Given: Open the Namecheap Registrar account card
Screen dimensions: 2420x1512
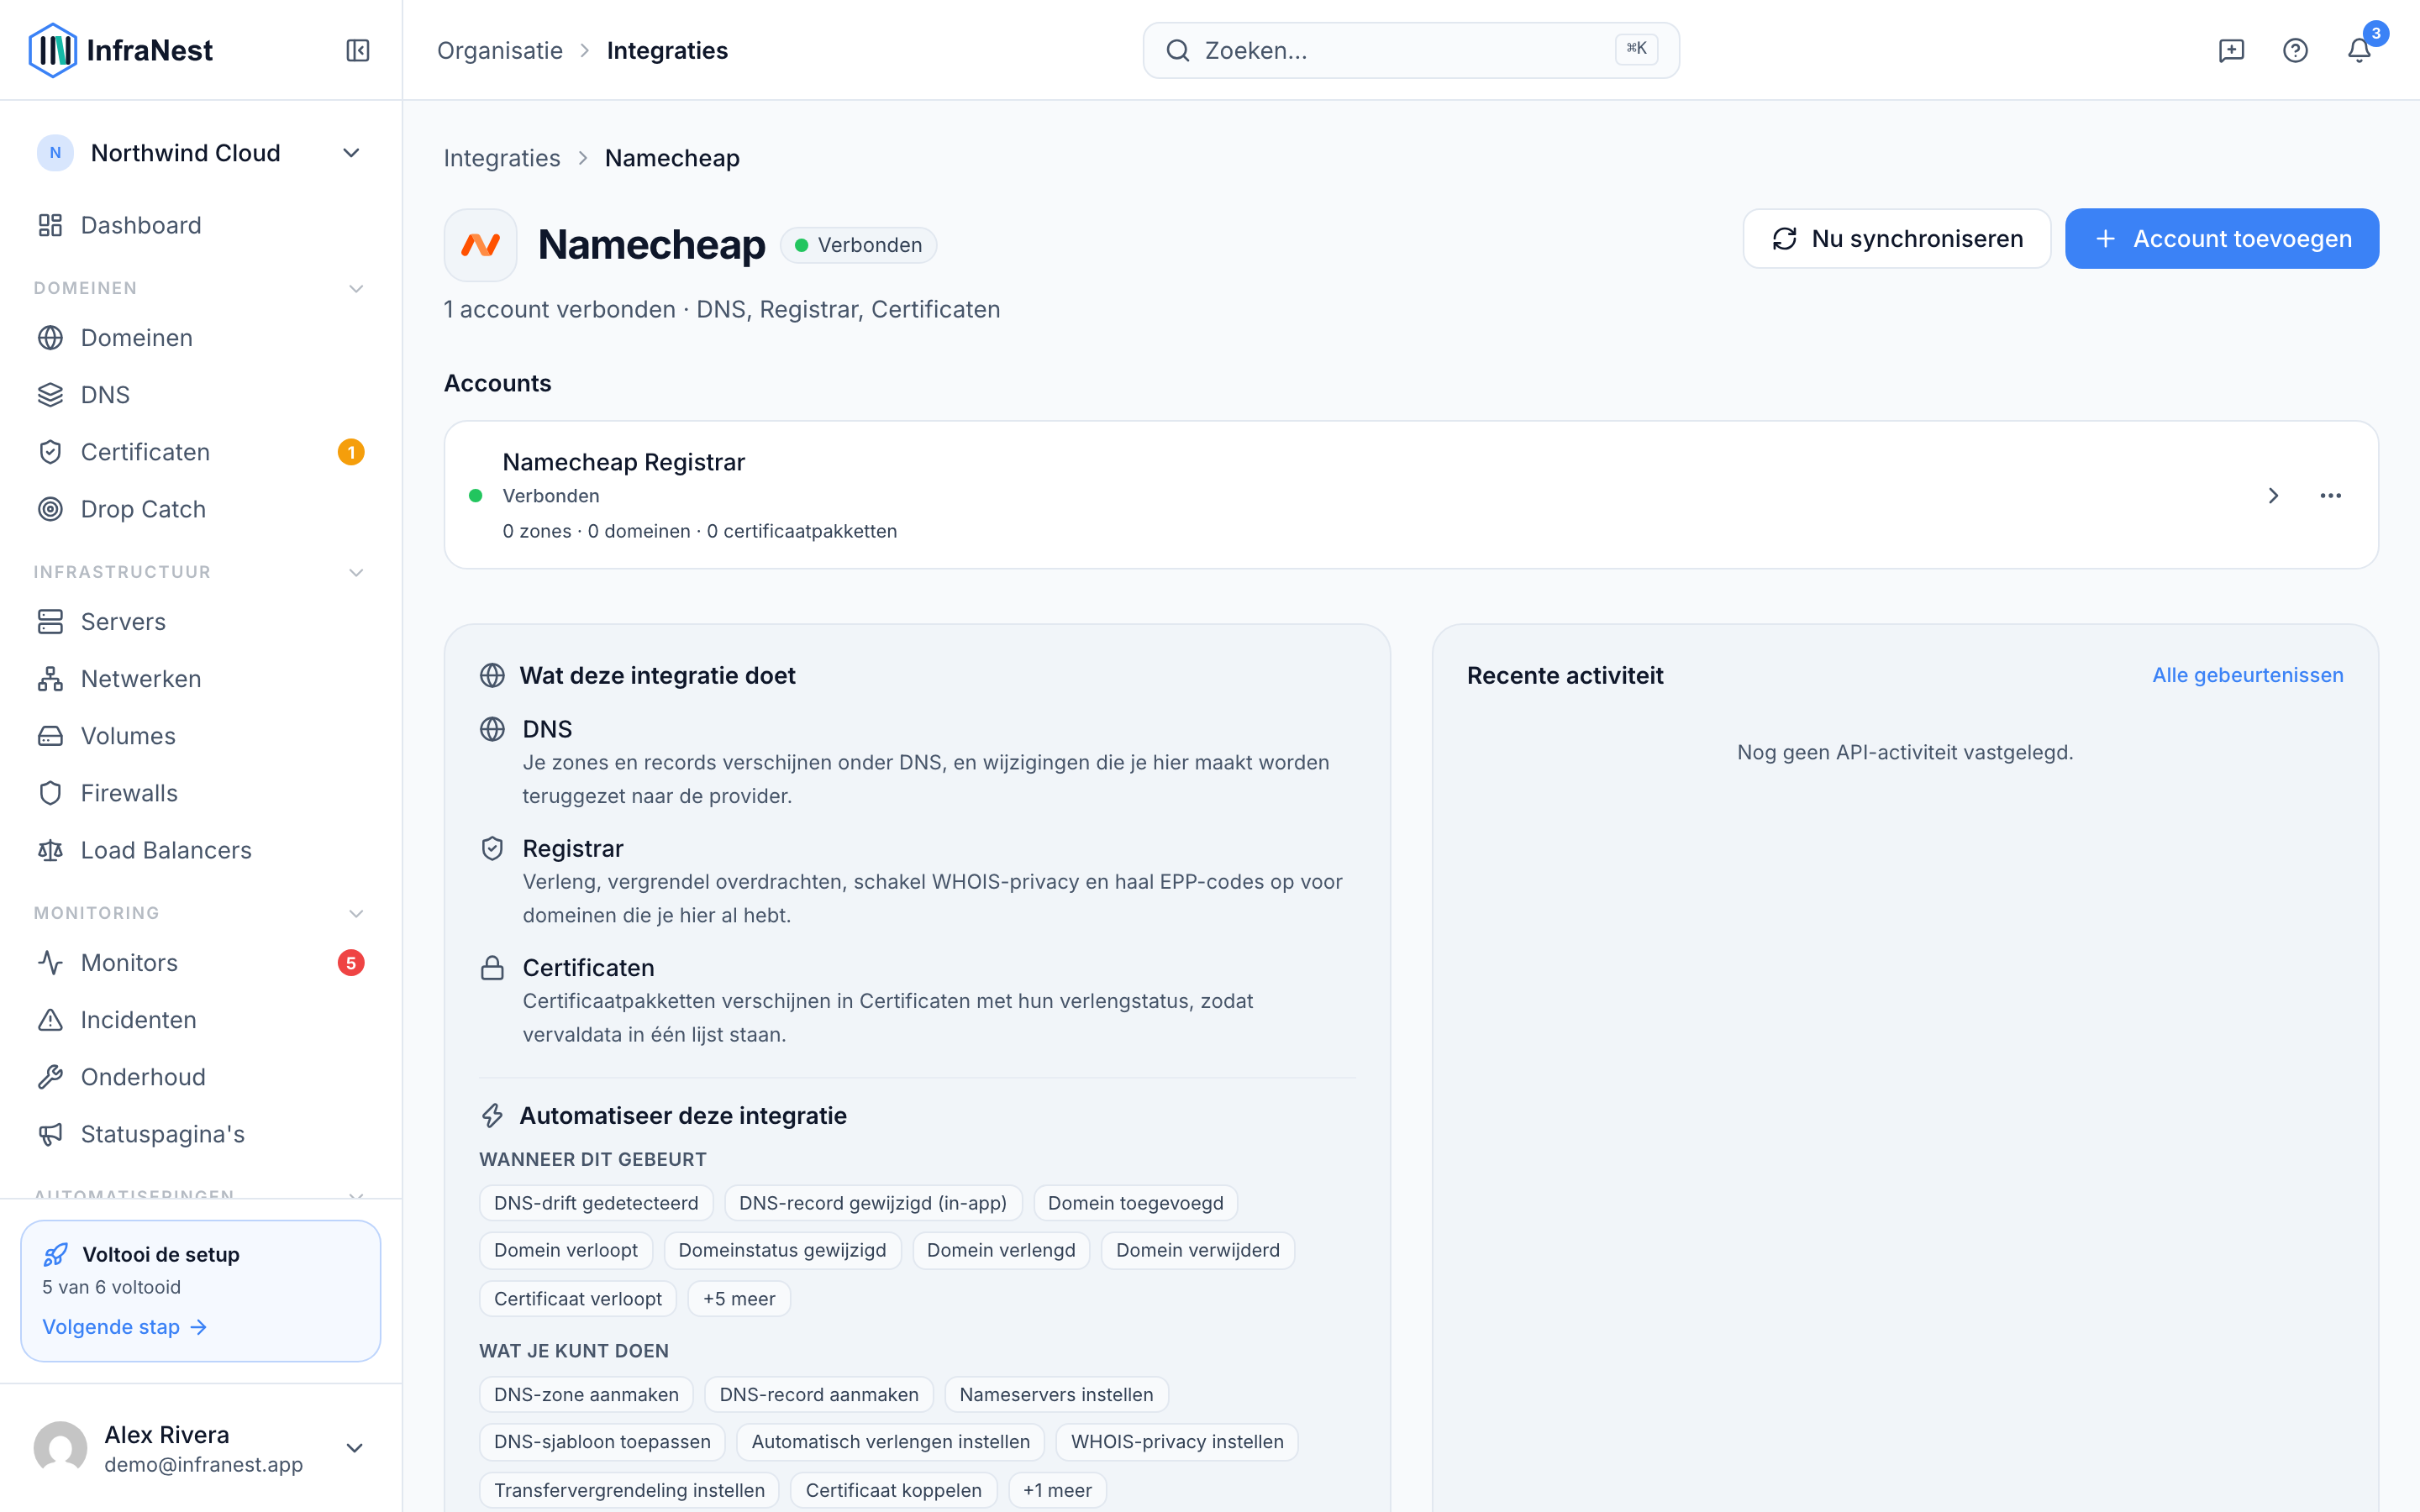Looking at the screenshot, I should (1411, 495).
